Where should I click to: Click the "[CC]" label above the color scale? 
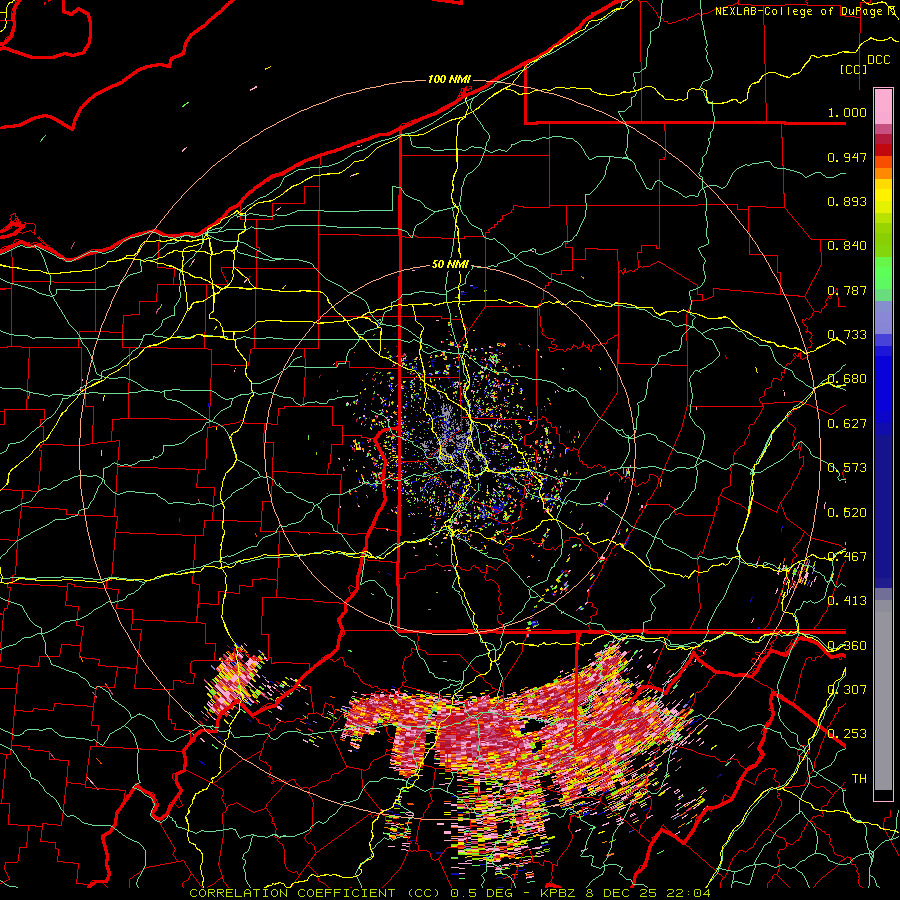tap(854, 69)
